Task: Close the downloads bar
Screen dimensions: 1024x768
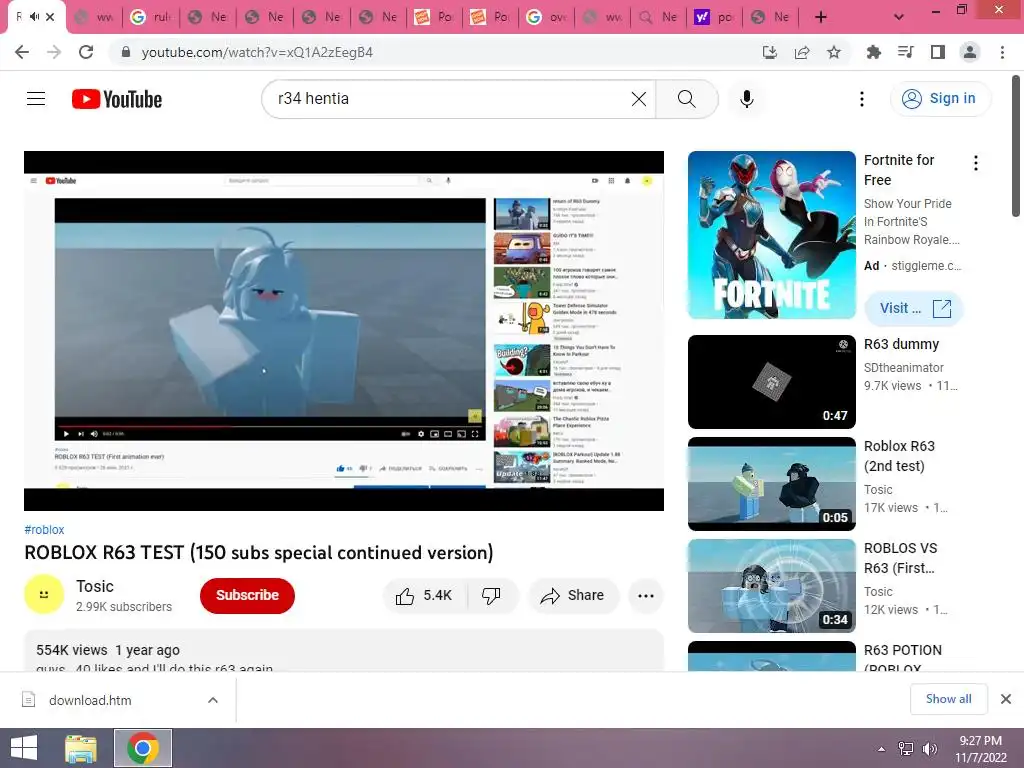Action: click(1006, 699)
